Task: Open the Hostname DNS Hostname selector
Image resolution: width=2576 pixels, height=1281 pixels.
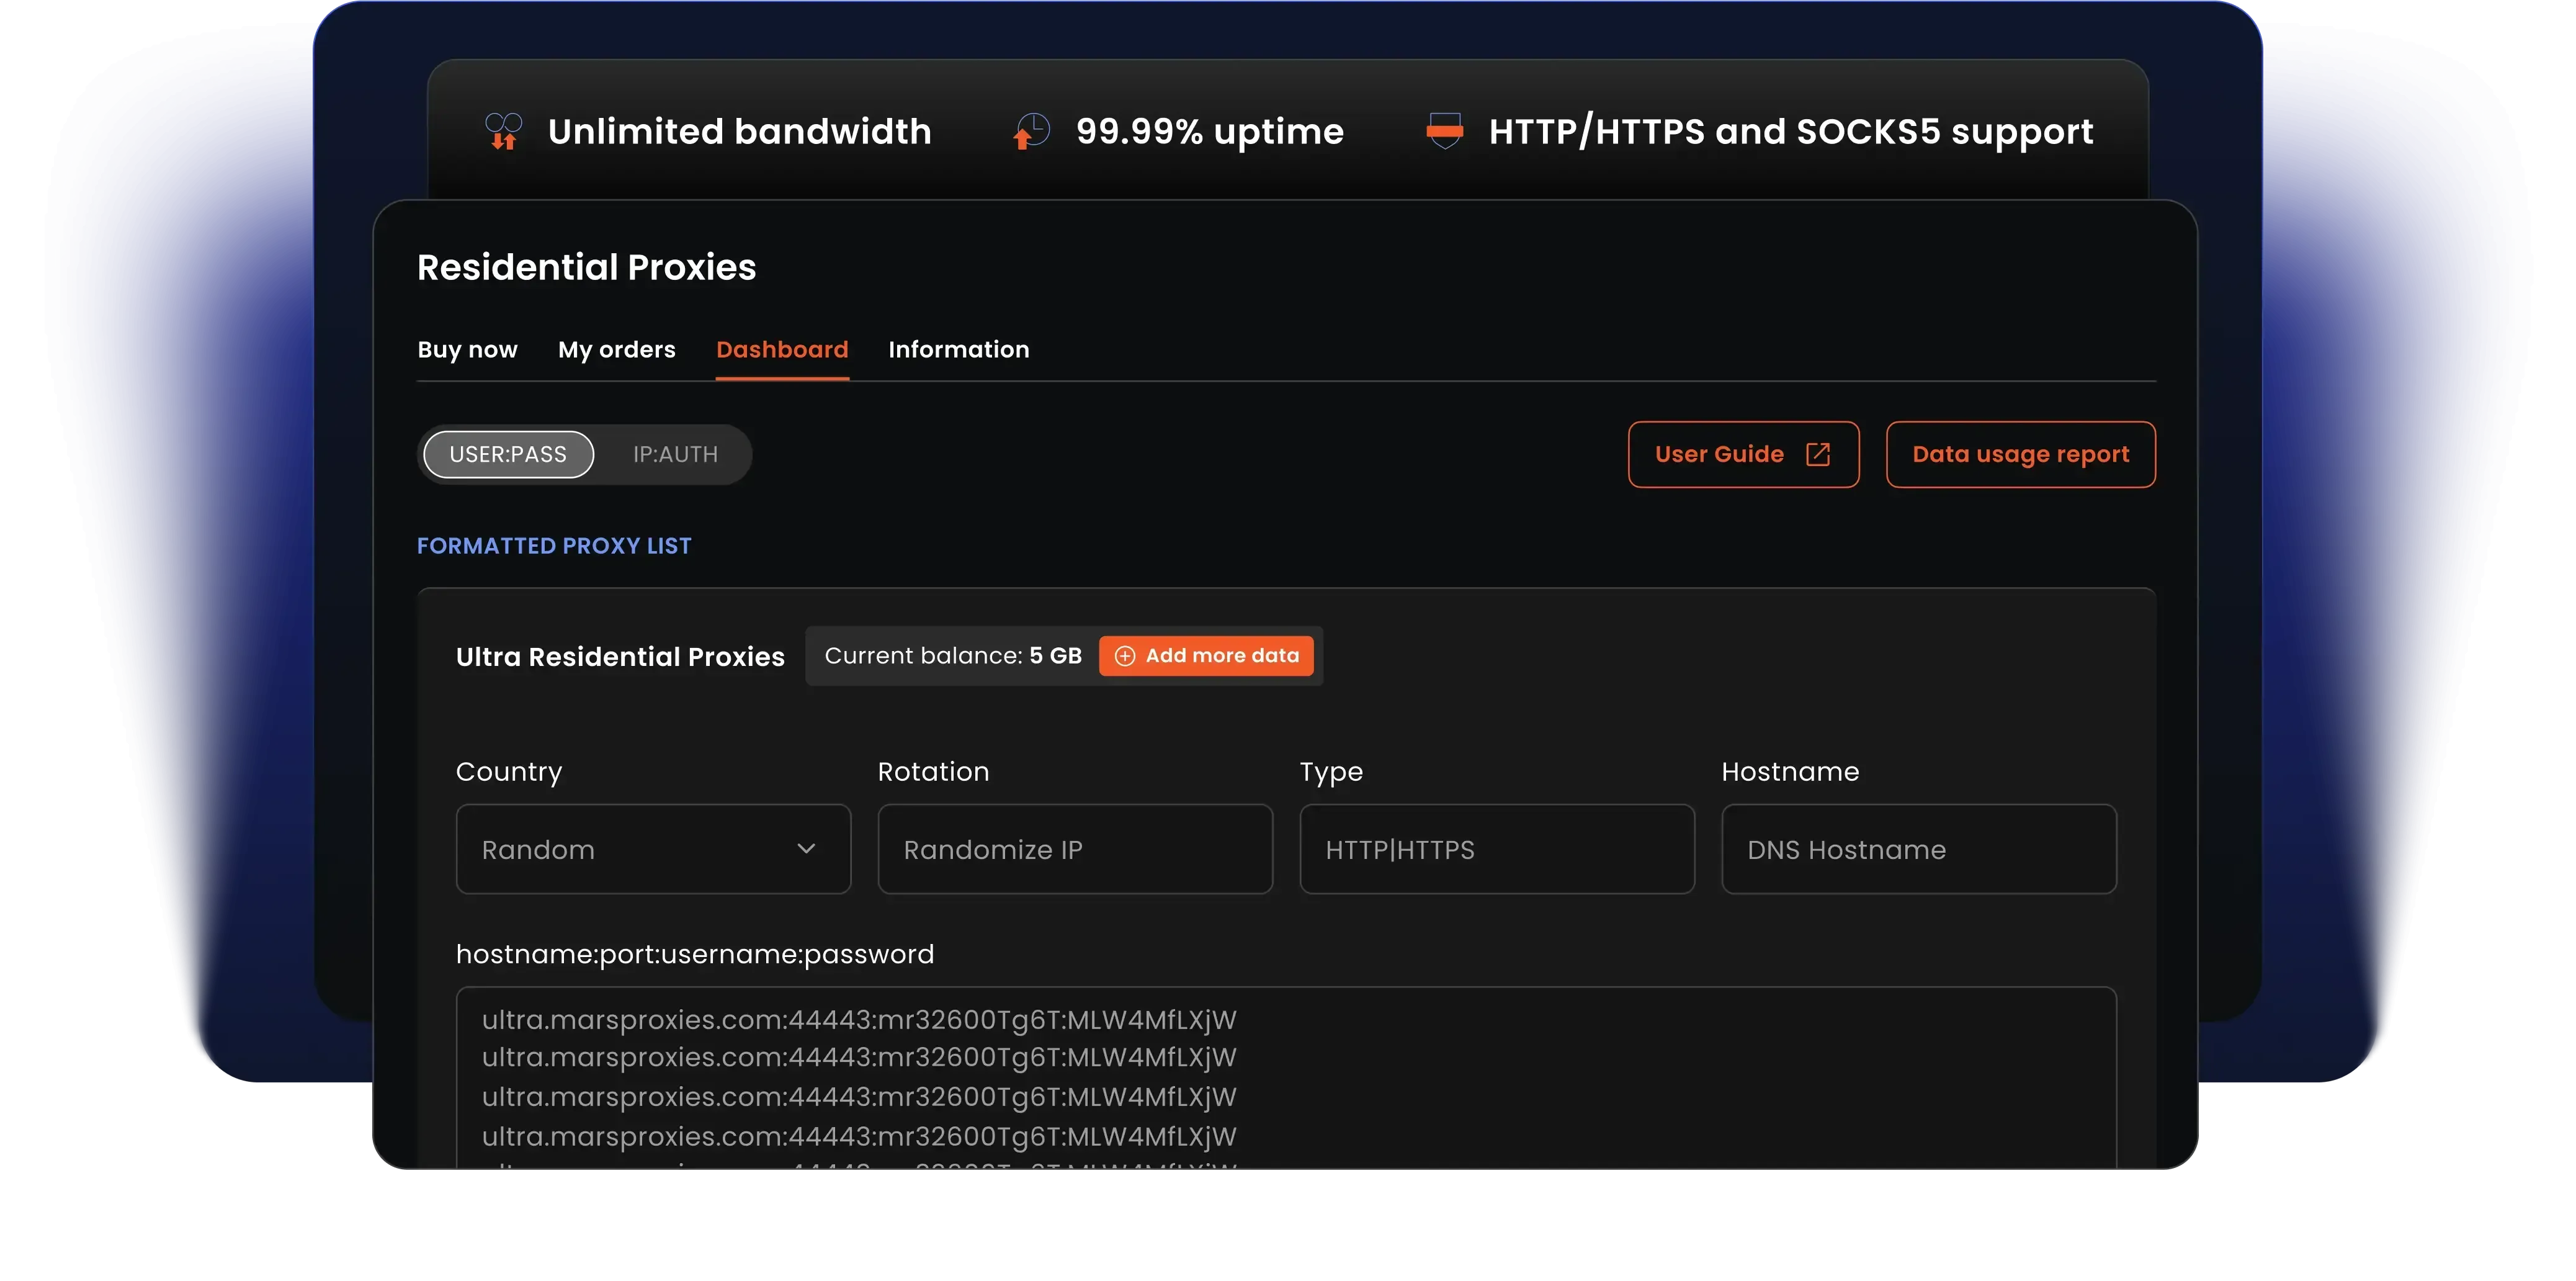Action: point(1919,849)
